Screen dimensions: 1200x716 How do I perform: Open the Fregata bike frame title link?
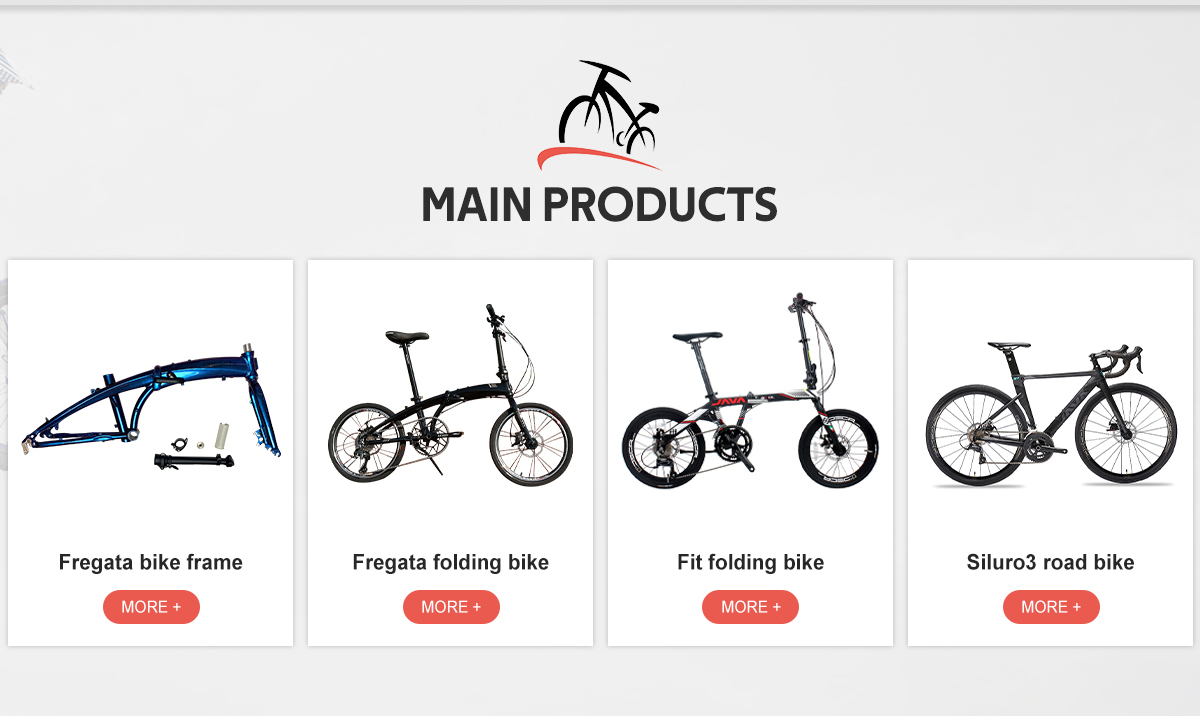(x=151, y=562)
